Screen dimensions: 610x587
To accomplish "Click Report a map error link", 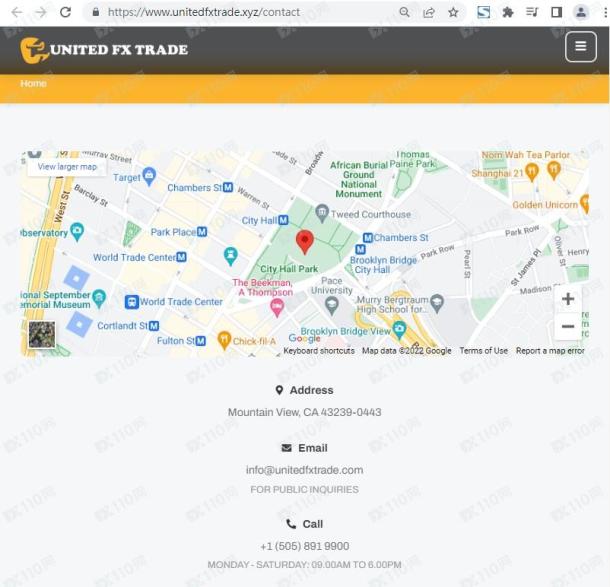I will point(550,350).
